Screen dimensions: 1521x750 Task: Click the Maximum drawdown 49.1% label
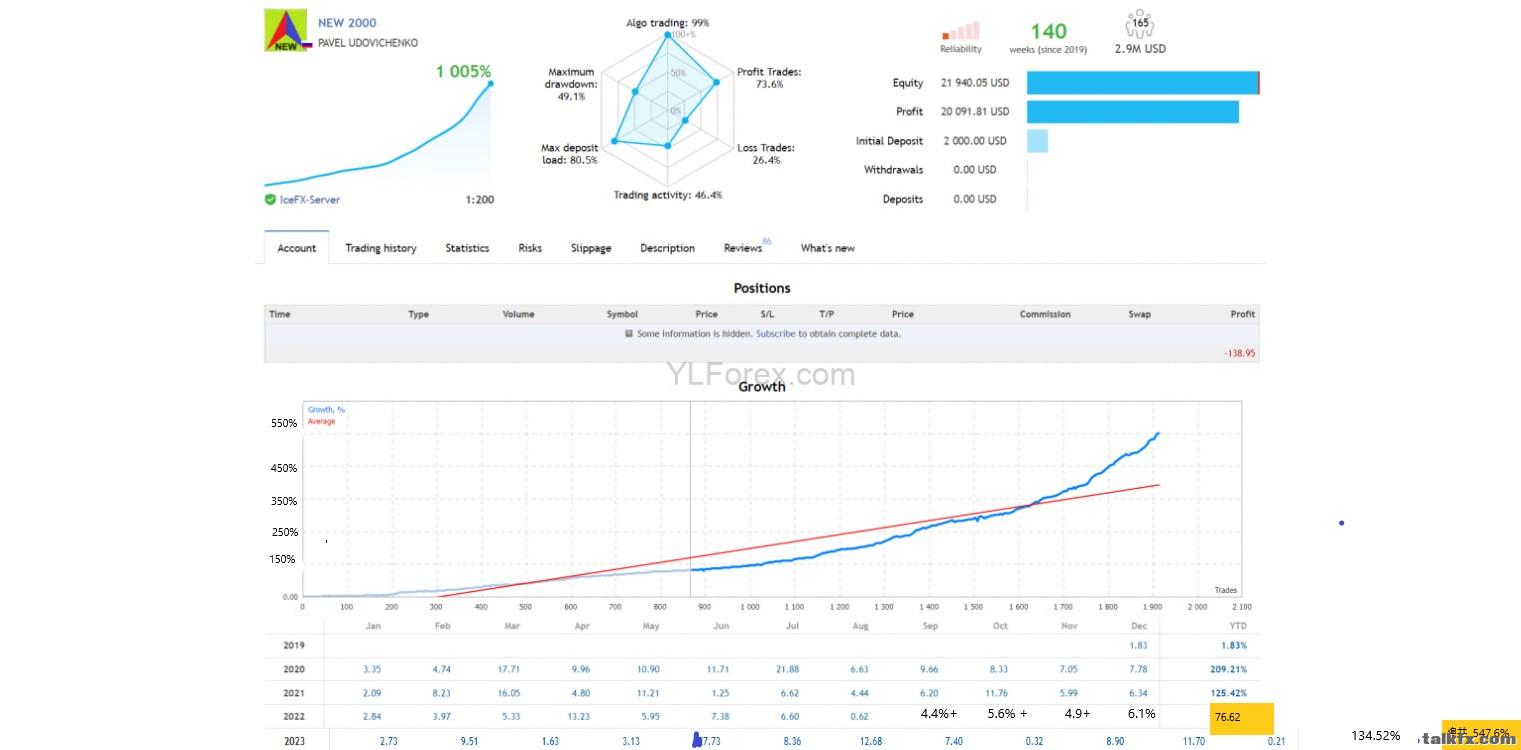coord(572,84)
